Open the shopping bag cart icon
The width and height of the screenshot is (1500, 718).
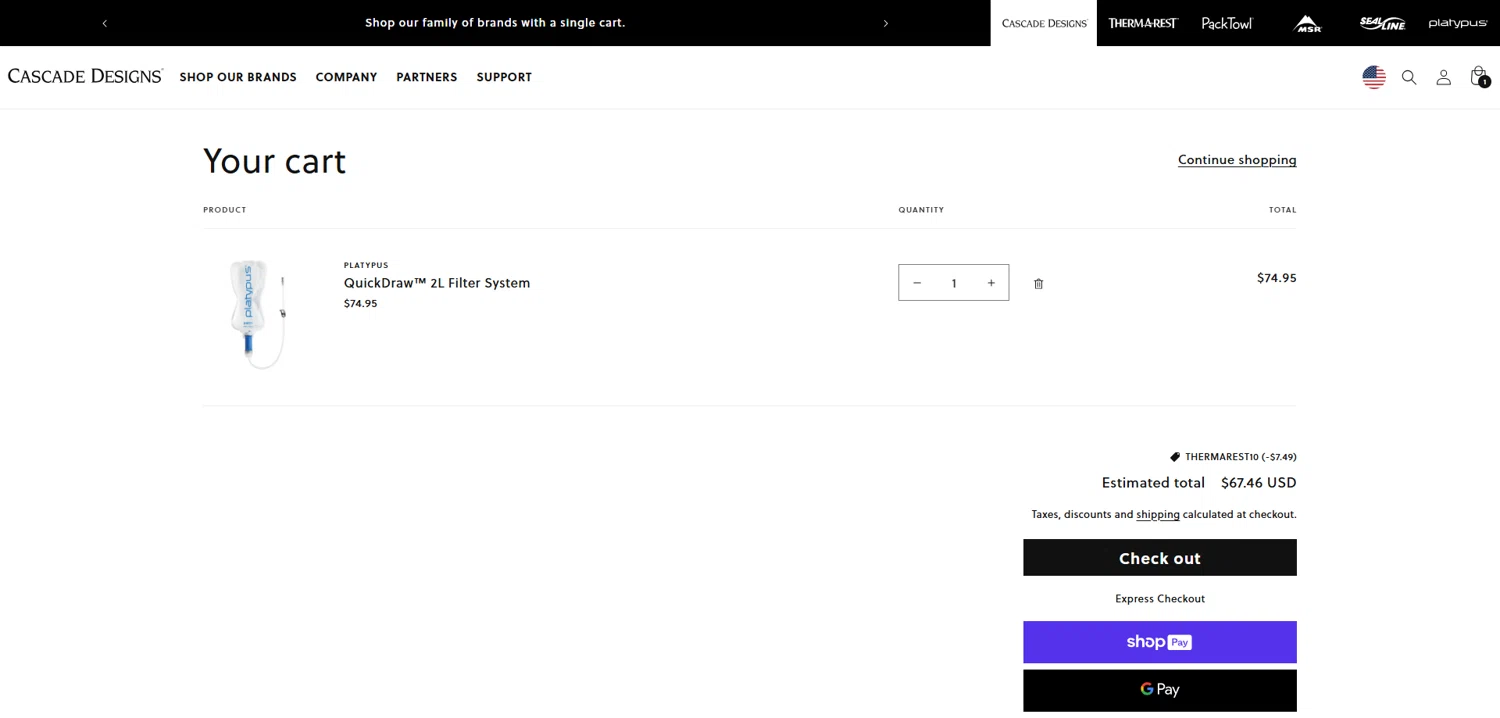[x=1479, y=77]
